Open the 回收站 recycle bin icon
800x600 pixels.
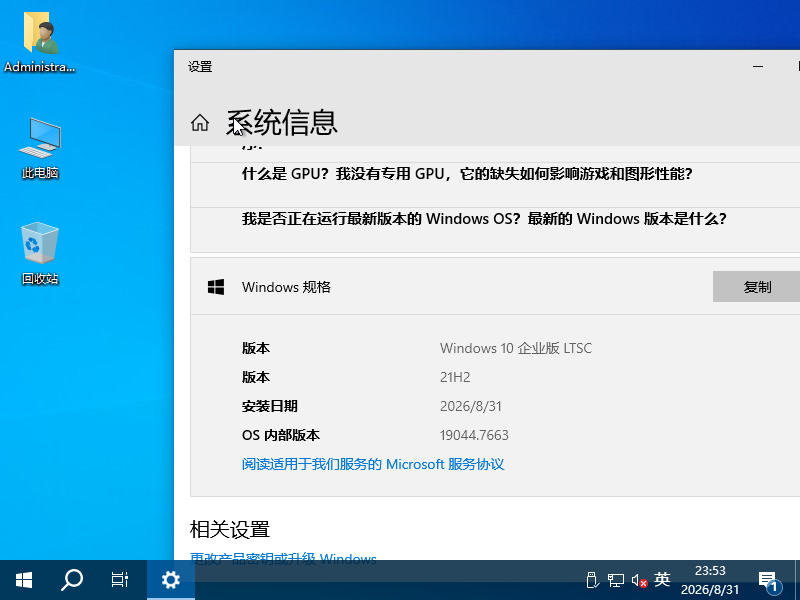click(40, 253)
